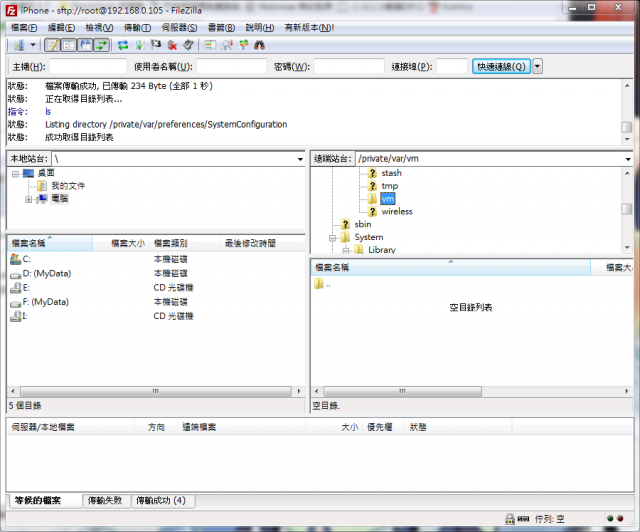Click the 密碼 password field
Viewport: 640px width, 532px height.
tap(349, 66)
